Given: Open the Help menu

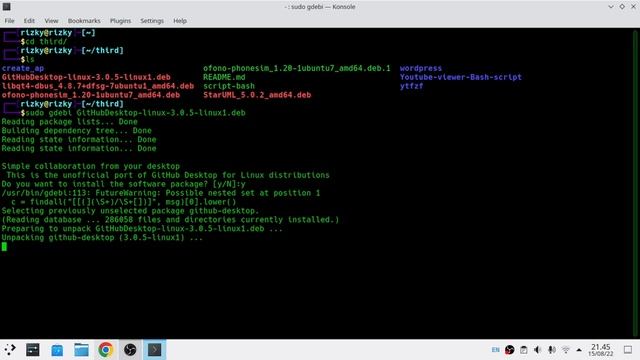Looking at the screenshot, I should click(x=180, y=20).
